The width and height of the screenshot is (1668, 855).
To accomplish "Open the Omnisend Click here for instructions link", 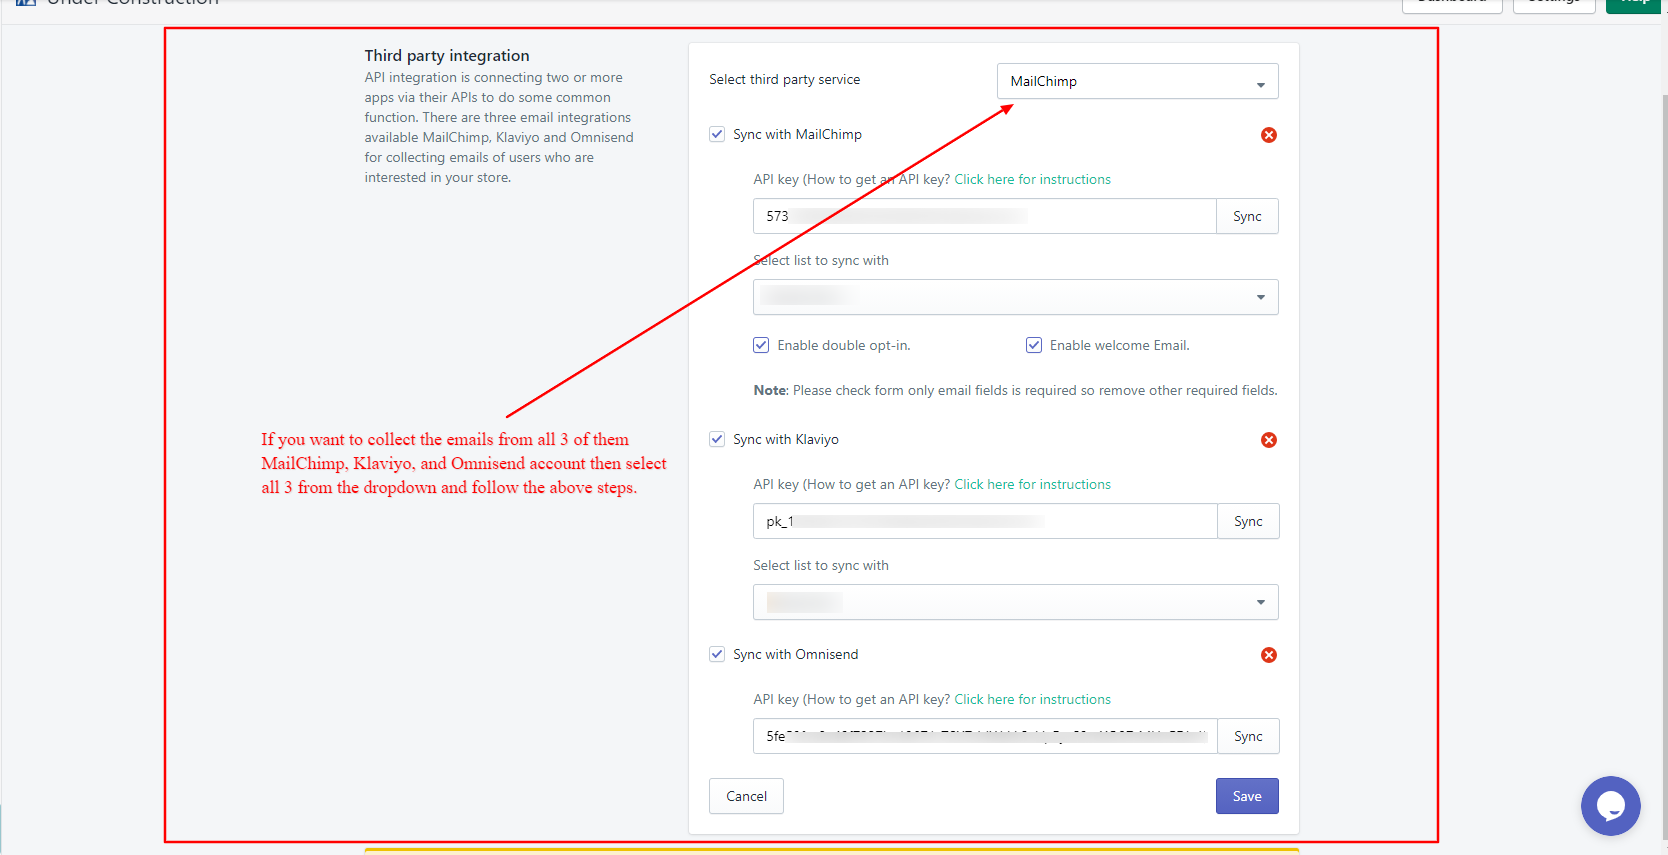I will coord(1032,699).
